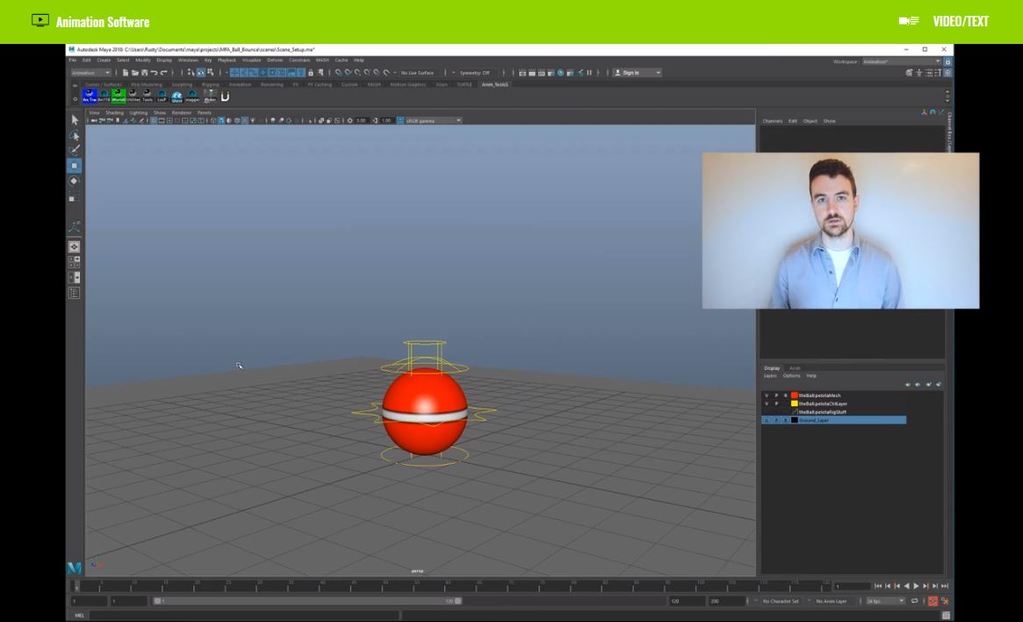Enable the Auto Keyframe toggle
The image size is (1023, 622).
click(933, 601)
